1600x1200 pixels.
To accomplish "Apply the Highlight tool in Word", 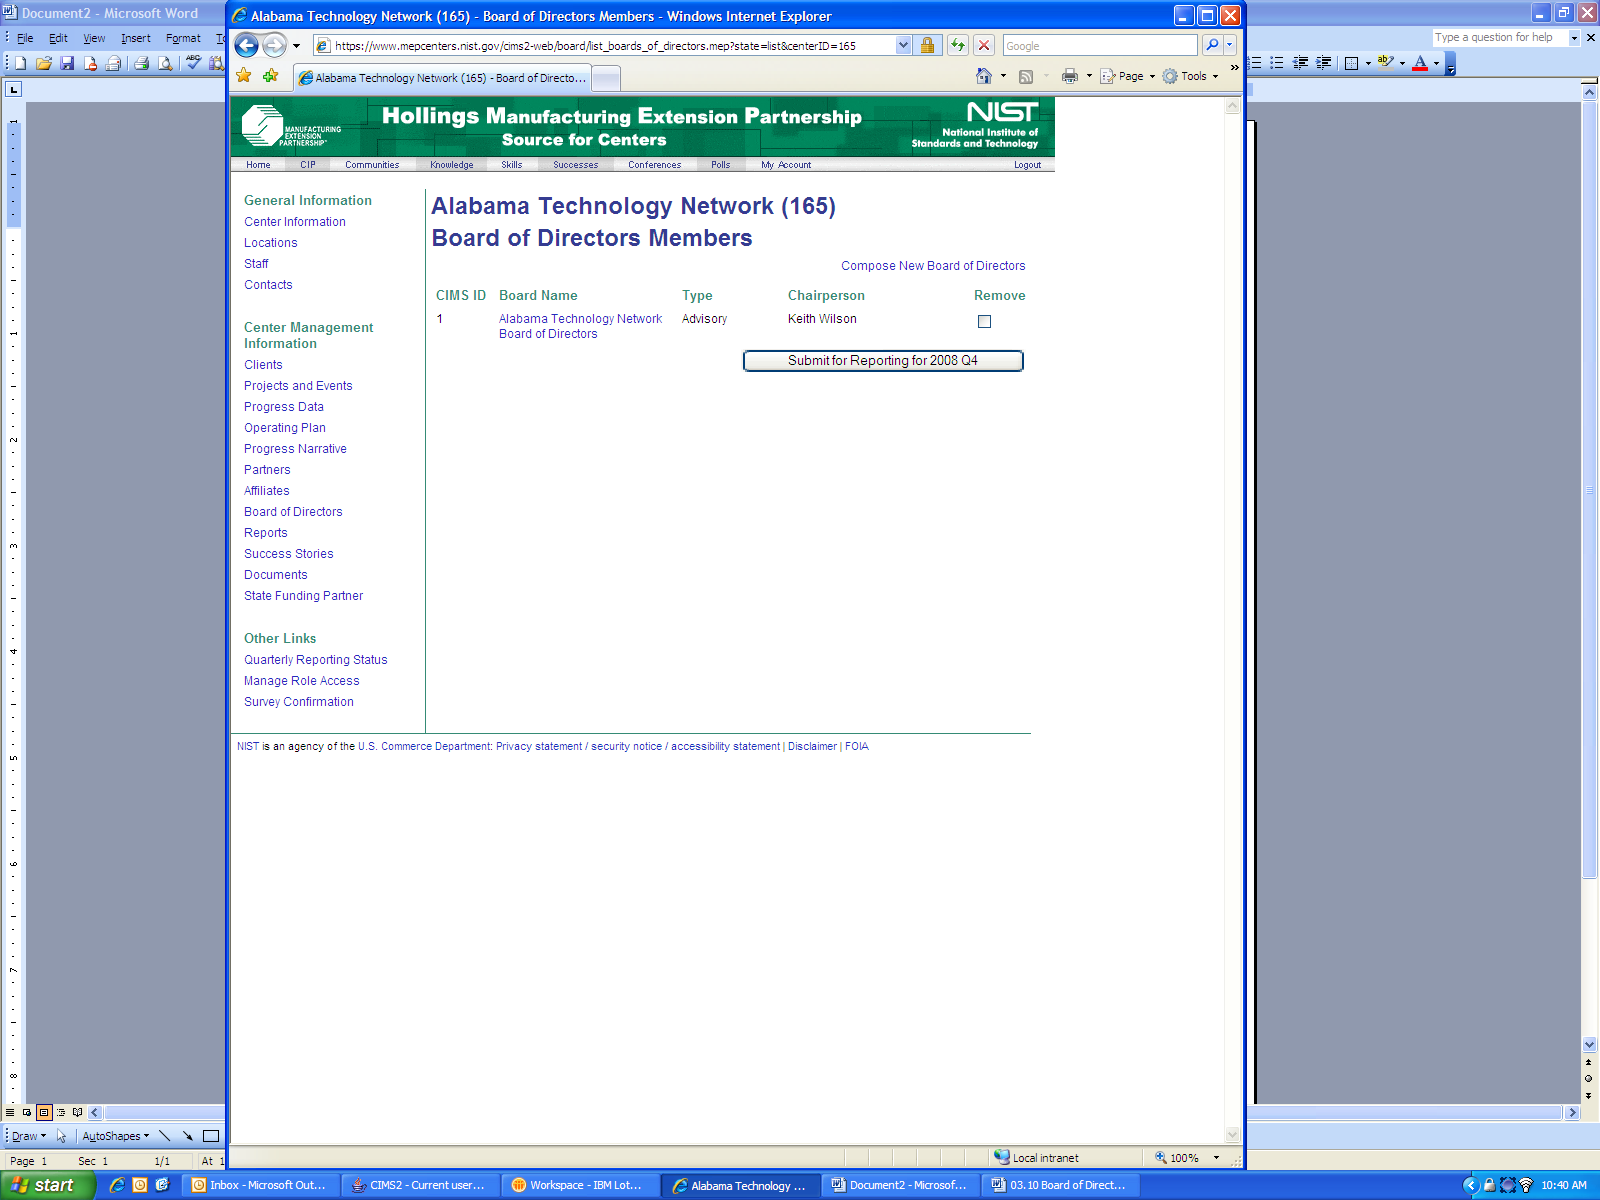I will 1385,63.
